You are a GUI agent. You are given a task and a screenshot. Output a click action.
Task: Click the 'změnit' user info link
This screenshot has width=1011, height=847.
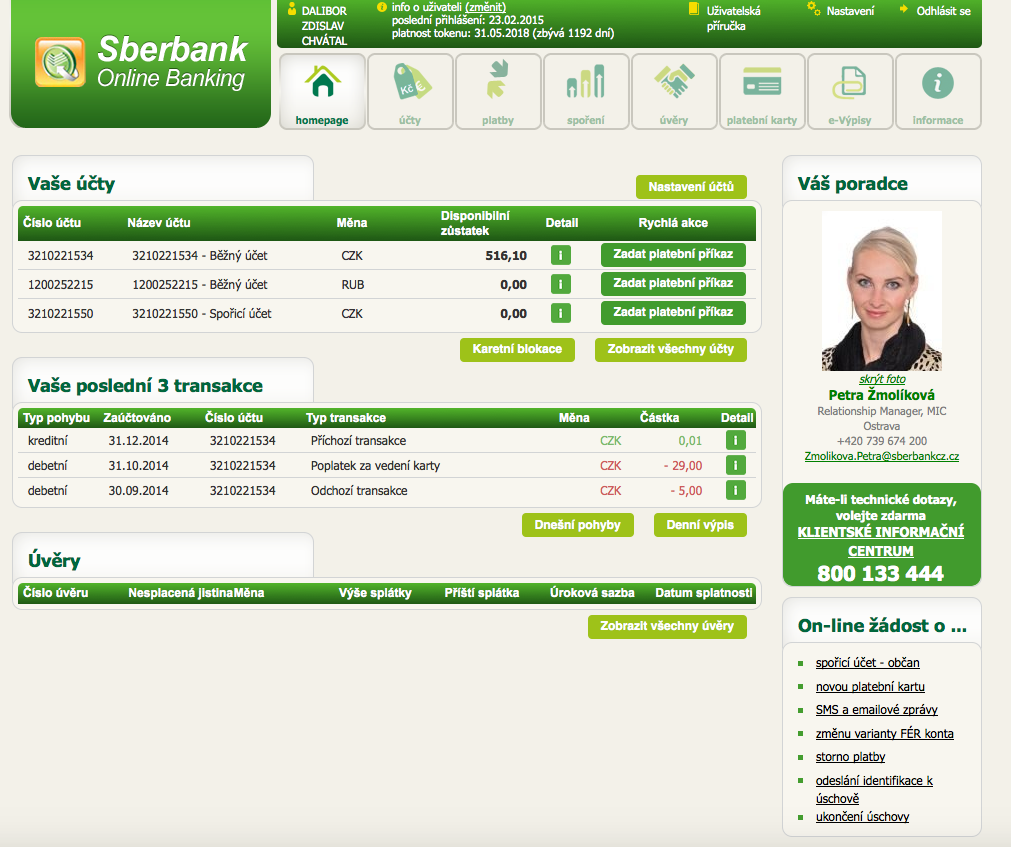[x=486, y=7]
